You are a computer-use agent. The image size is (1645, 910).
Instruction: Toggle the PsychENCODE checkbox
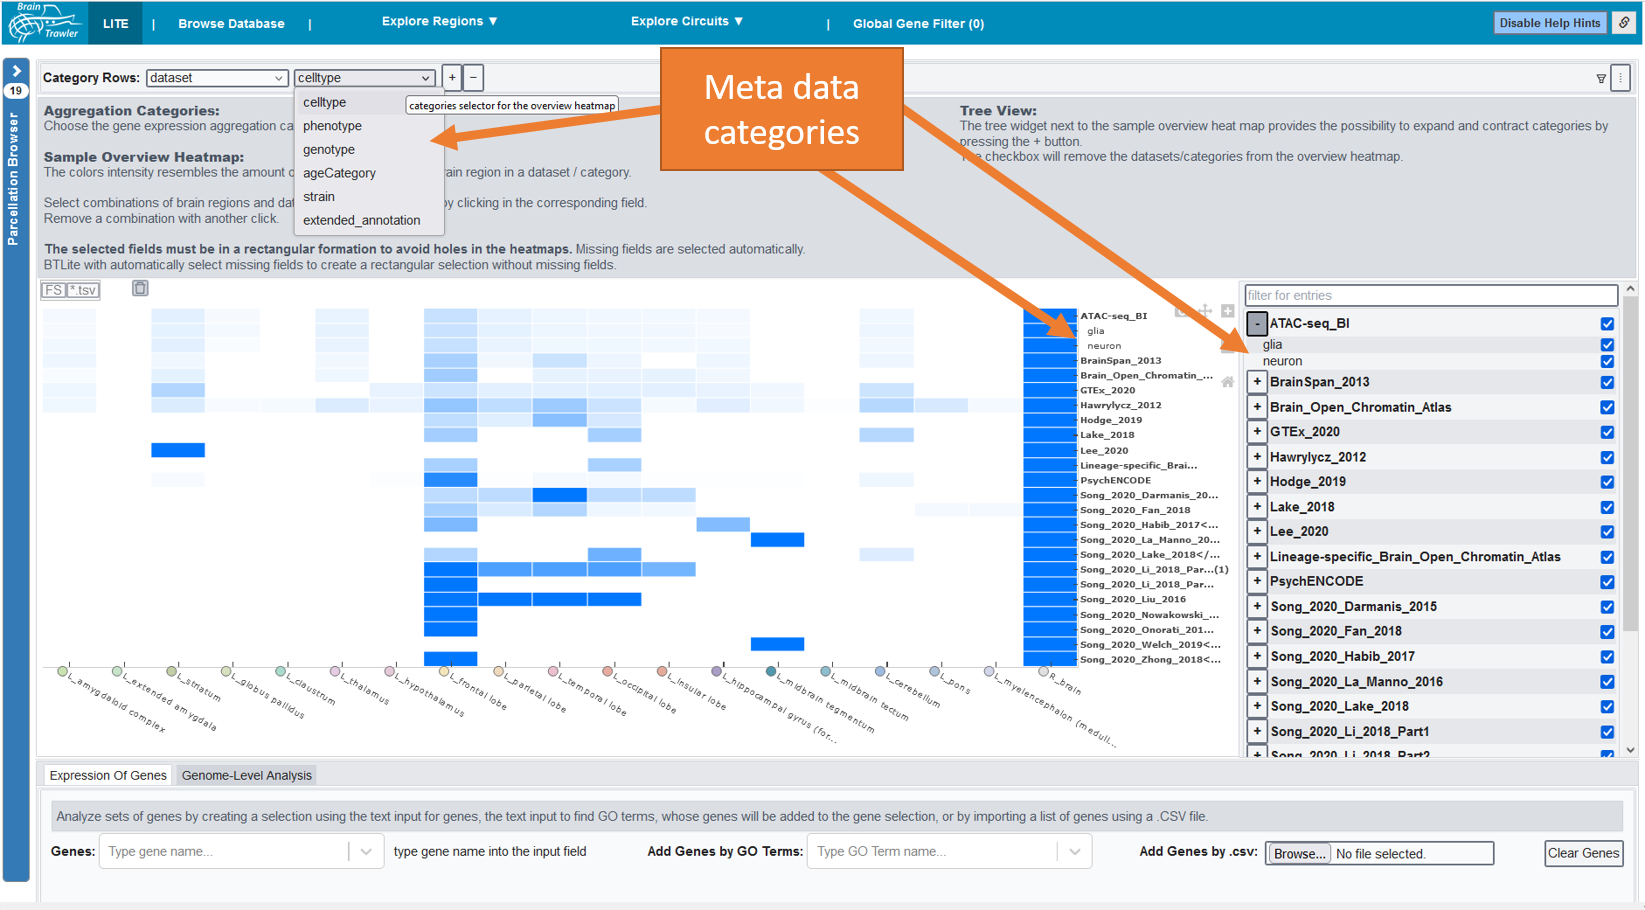pyautogui.click(x=1607, y=582)
